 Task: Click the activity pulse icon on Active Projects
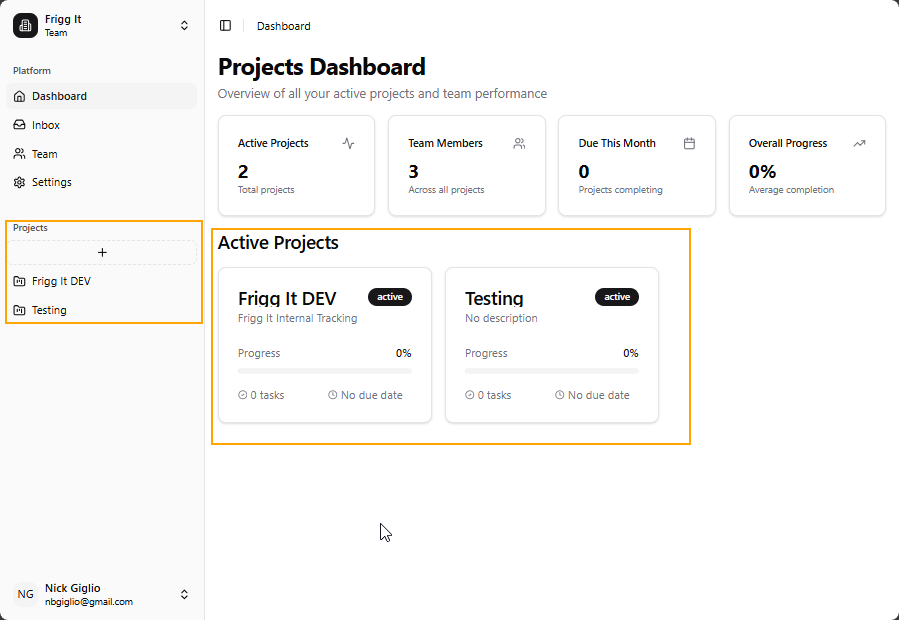click(x=348, y=143)
